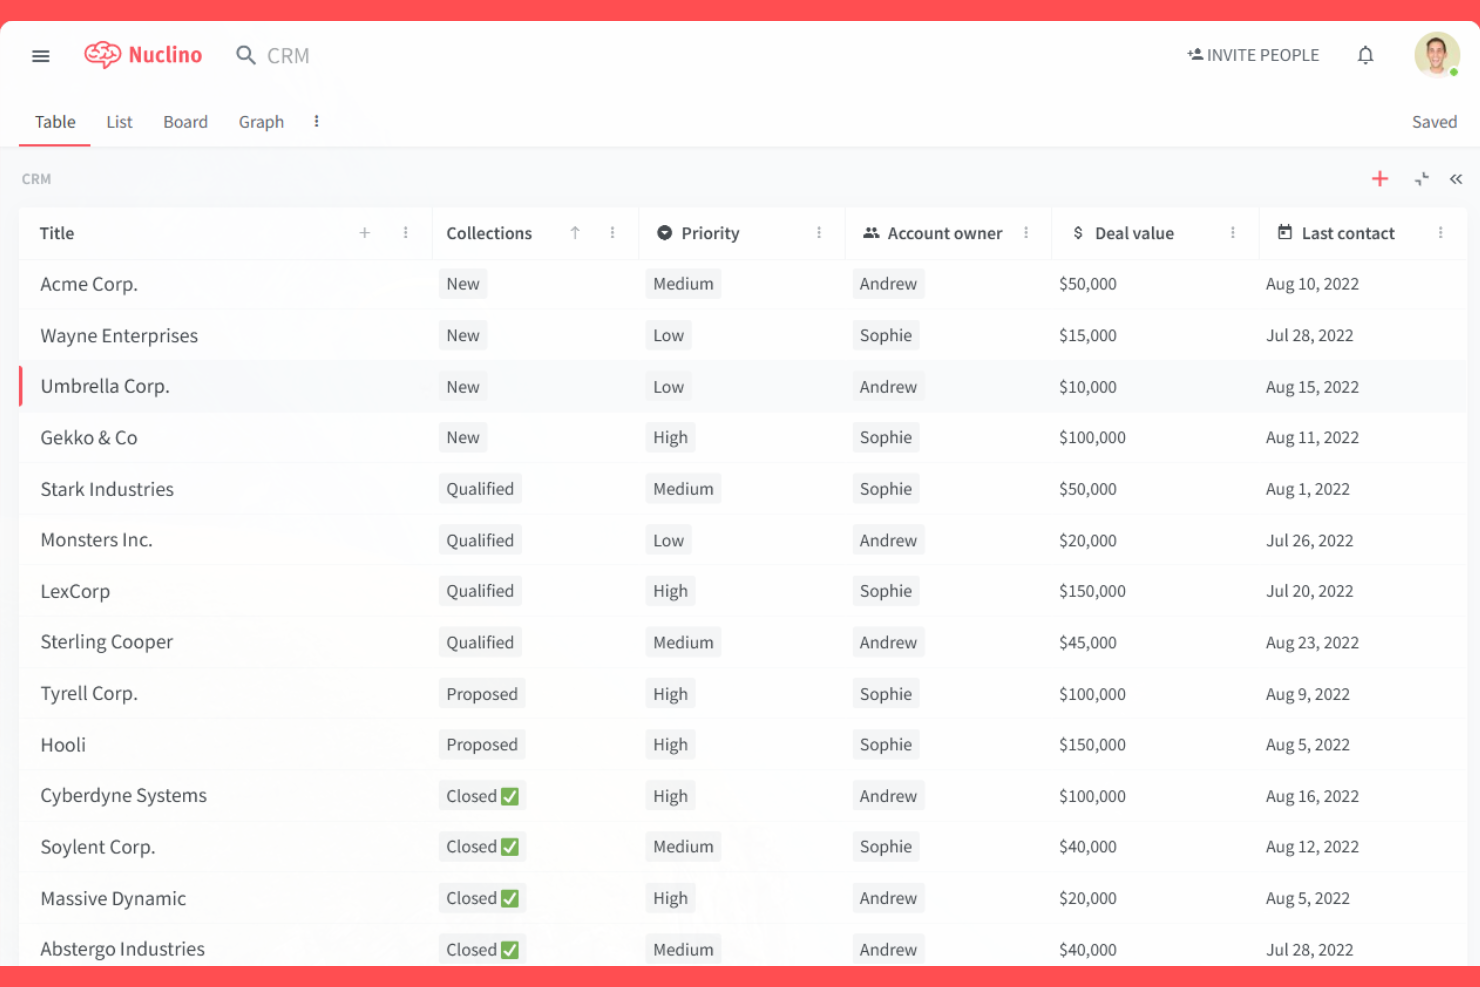Click the Account owner people icon
Image resolution: width=1480 pixels, height=987 pixels.
pos(871,233)
